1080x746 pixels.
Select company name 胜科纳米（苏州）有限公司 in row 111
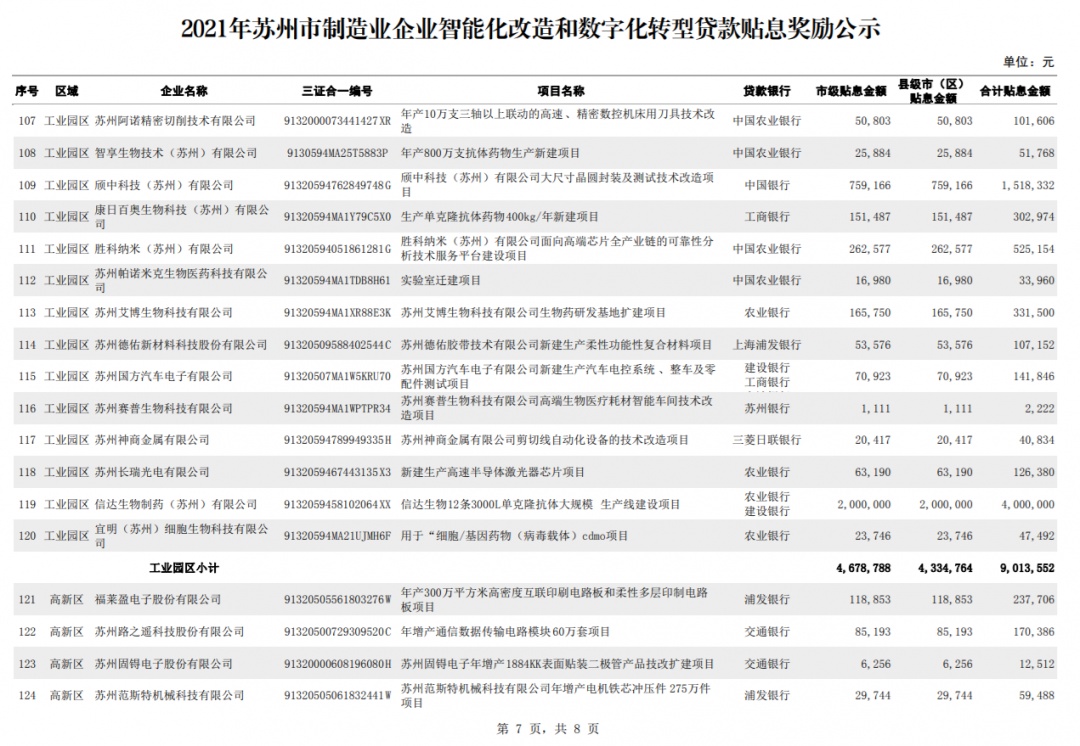tap(164, 249)
